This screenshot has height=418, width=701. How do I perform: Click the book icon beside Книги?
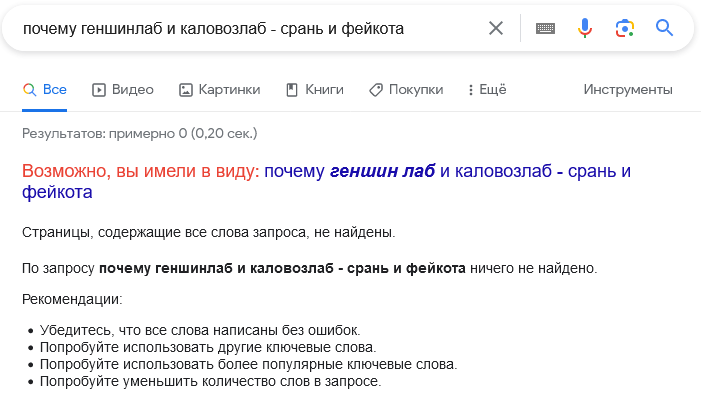[x=292, y=90]
